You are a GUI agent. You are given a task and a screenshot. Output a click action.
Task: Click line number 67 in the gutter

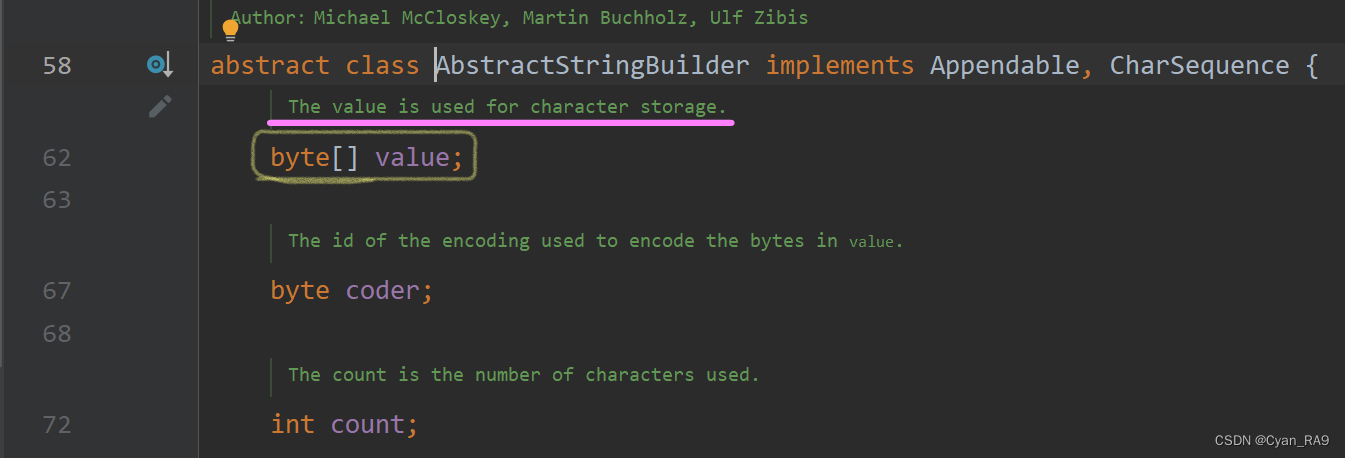point(57,291)
